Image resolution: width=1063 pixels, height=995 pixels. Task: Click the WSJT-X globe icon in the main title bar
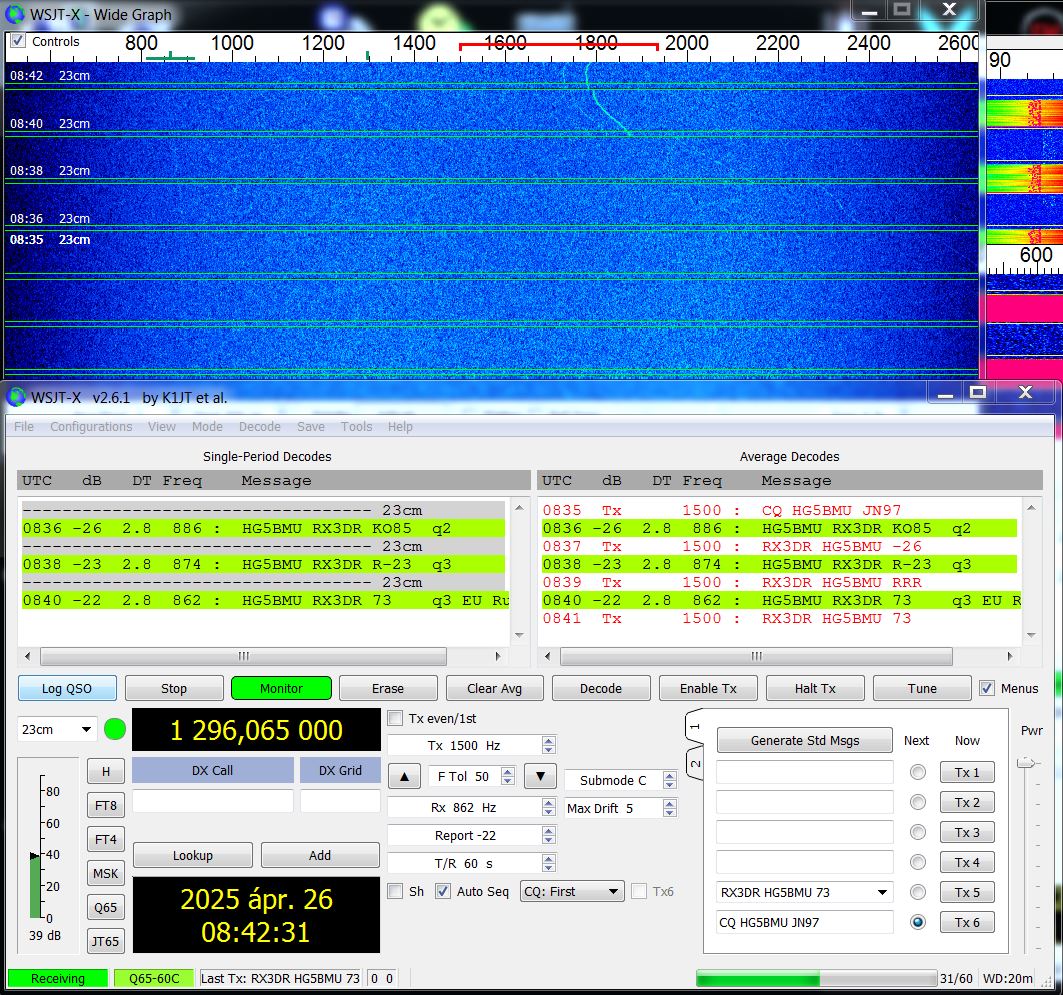16,397
